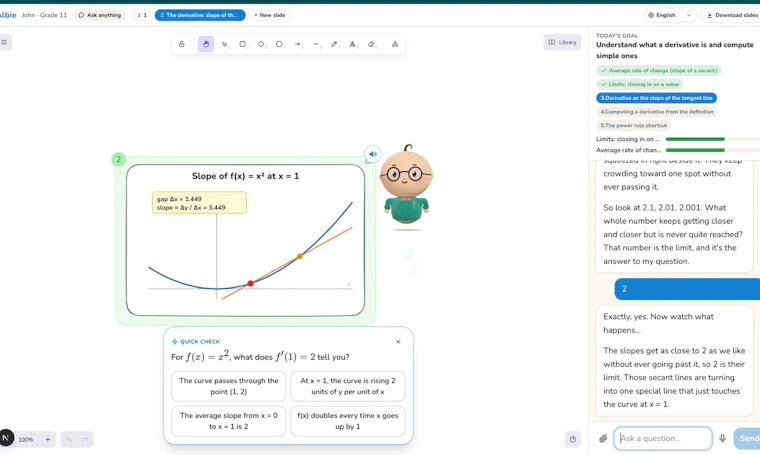Download slides from the top bar
760x455 pixels.
(x=731, y=15)
